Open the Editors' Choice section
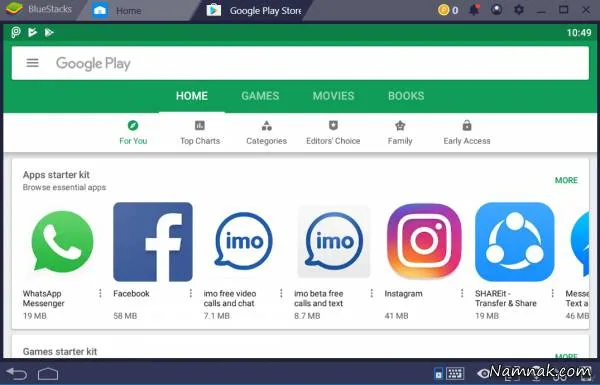 333,132
